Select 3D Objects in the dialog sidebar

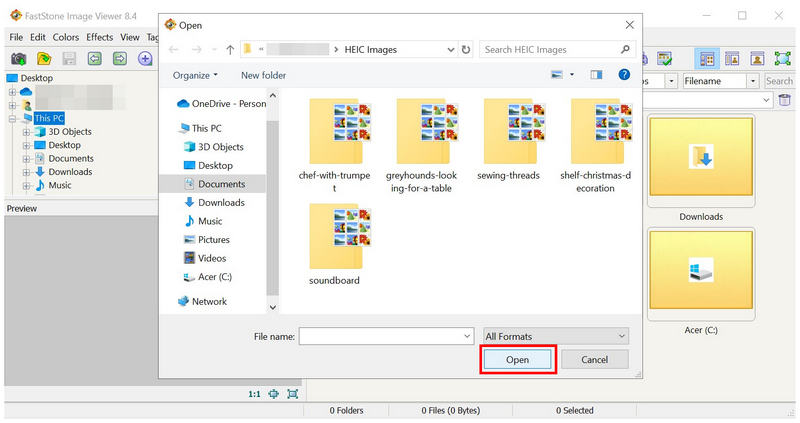[x=214, y=147]
